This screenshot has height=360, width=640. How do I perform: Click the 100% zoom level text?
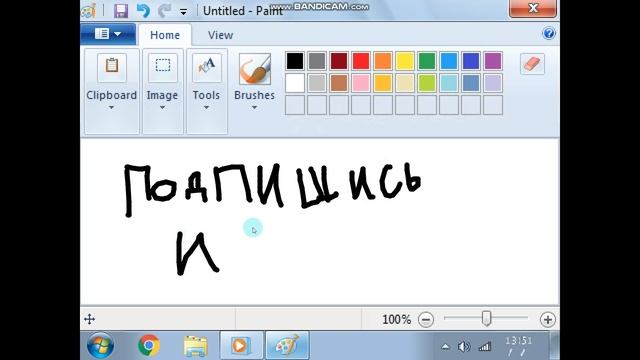pyautogui.click(x=396, y=319)
